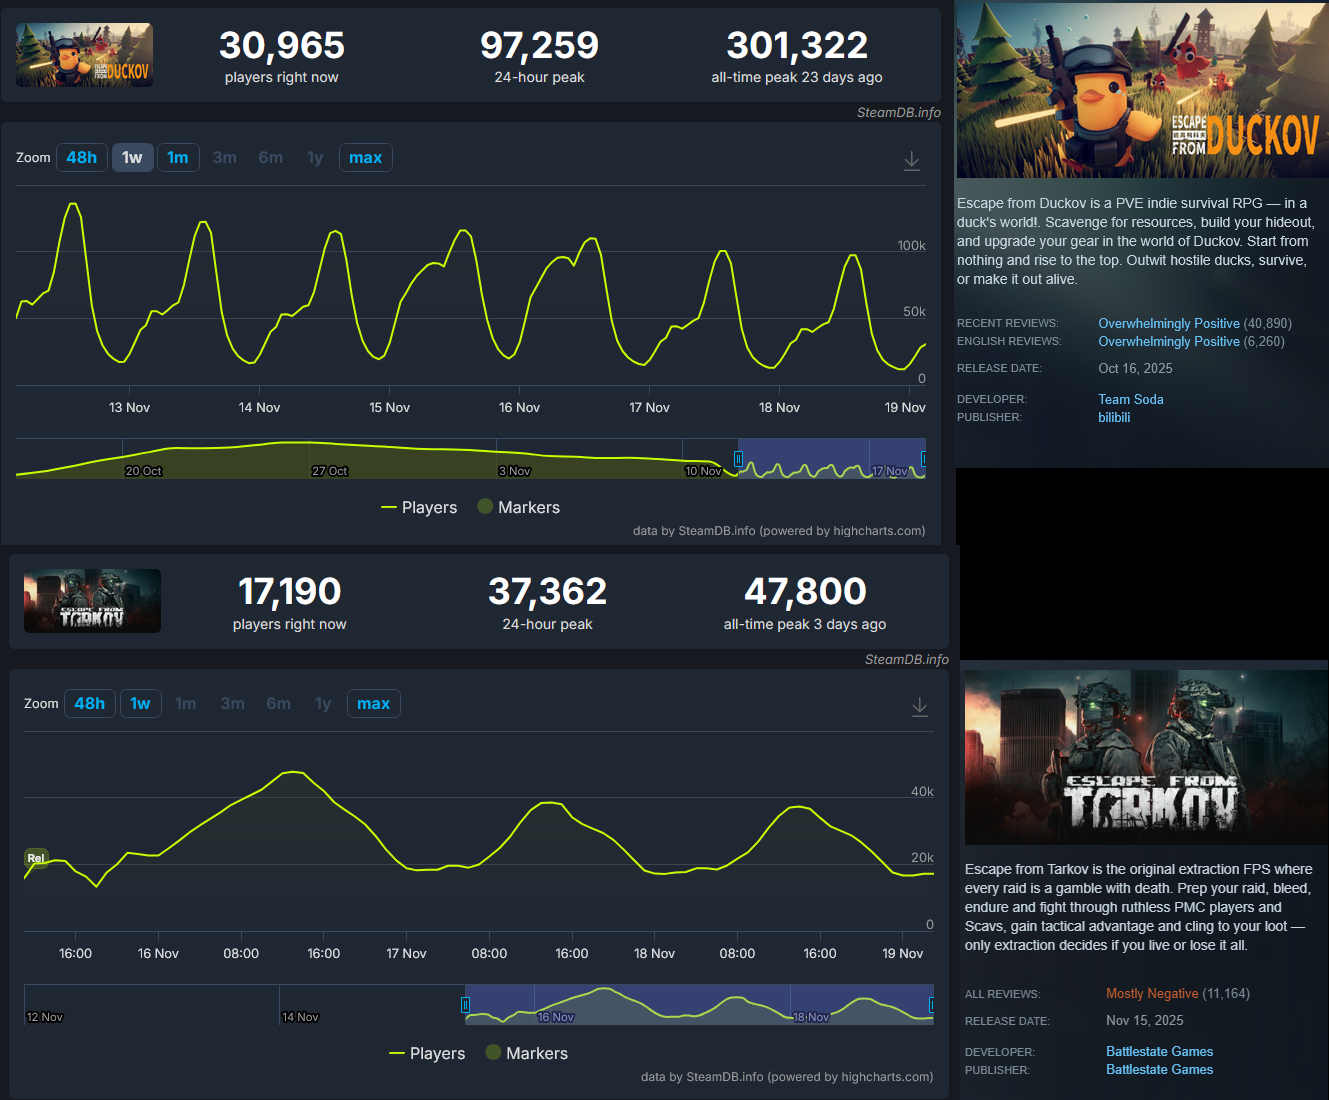The image size is (1329, 1100).
Task: Open the Team Soda developer link
Action: point(1131,400)
